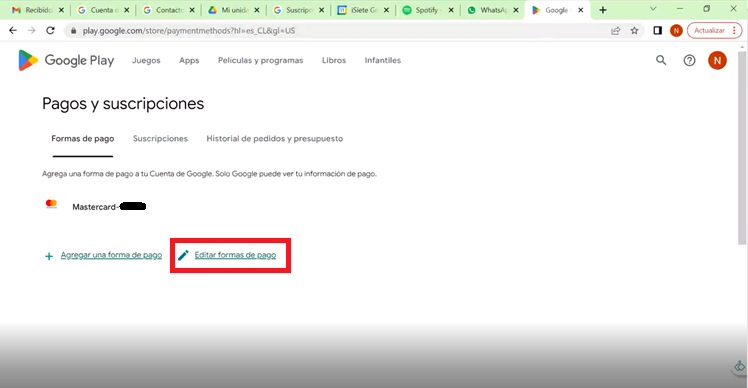This screenshot has width=748, height=388.
Task: Switch to the WhatsApp browser tab
Action: [x=492, y=10]
